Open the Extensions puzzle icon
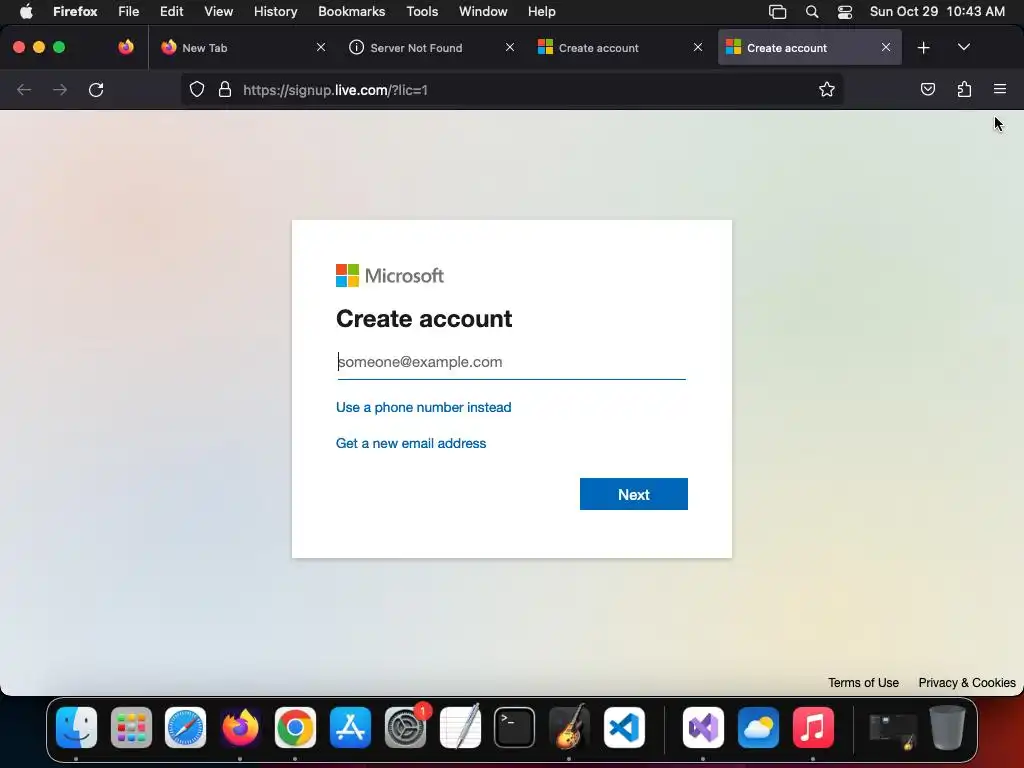 click(x=964, y=89)
